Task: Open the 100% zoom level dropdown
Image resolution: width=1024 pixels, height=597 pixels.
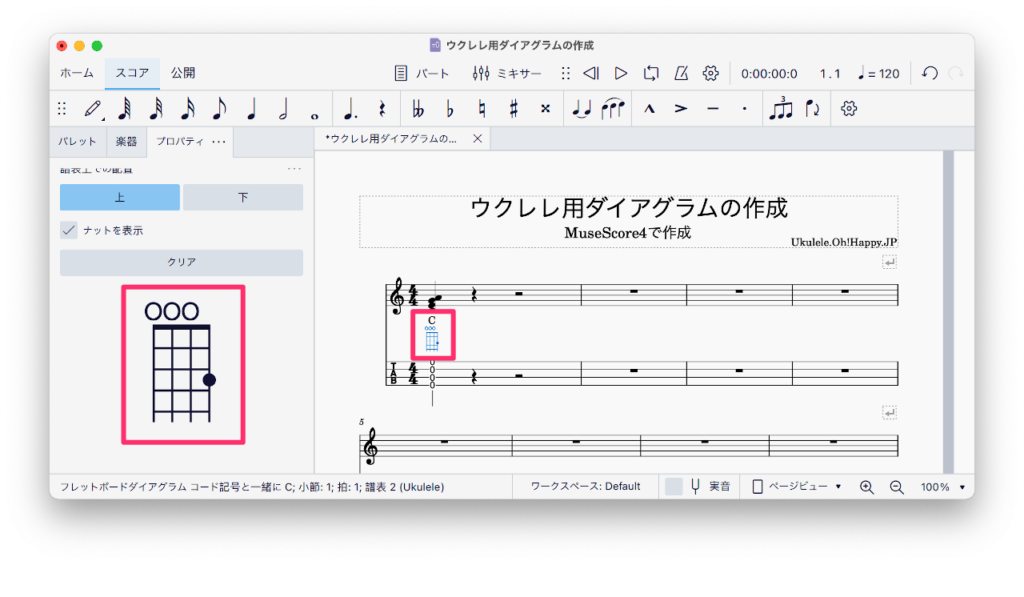Action: [942, 486]
